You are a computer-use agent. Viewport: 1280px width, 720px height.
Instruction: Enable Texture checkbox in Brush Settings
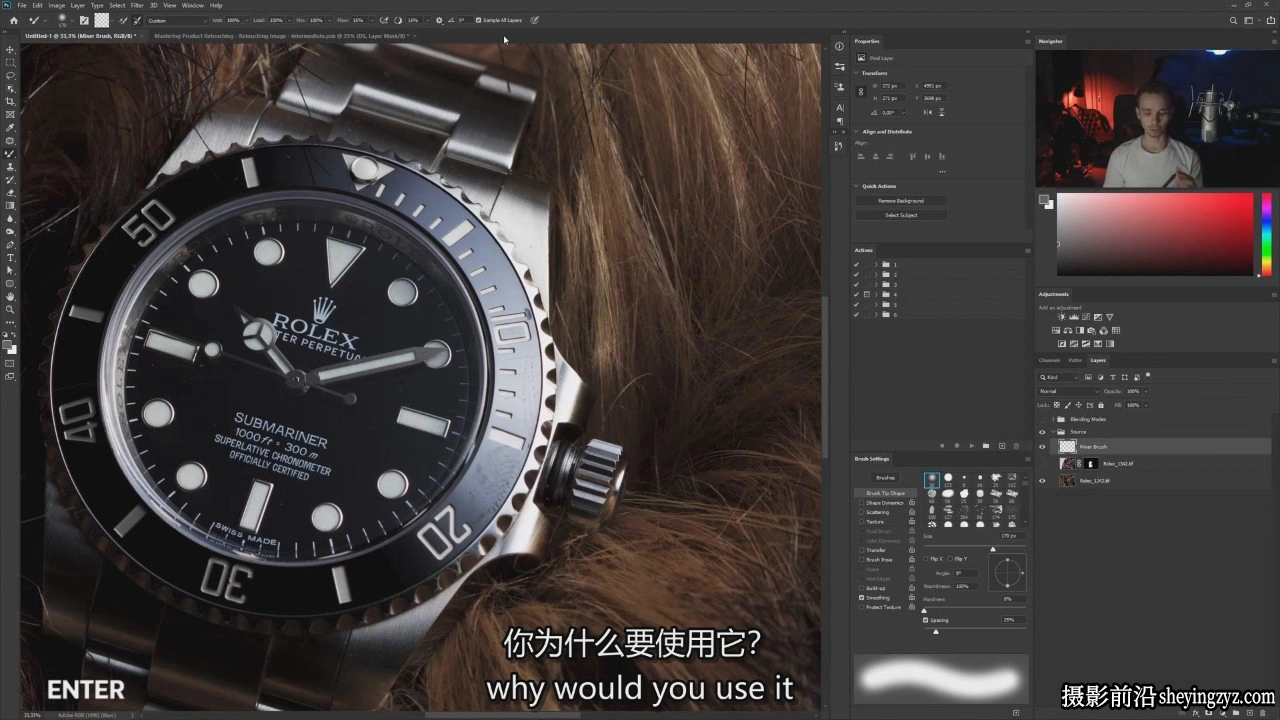[x=862, y=522]
